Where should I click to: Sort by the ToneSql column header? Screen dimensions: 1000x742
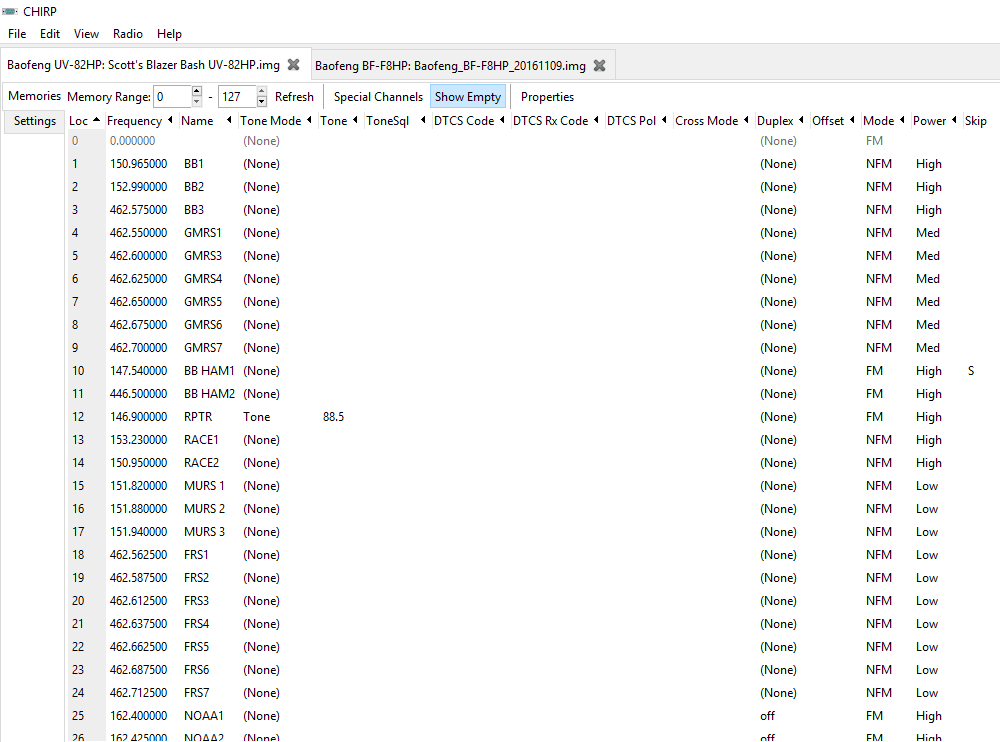tap(396, 121)
